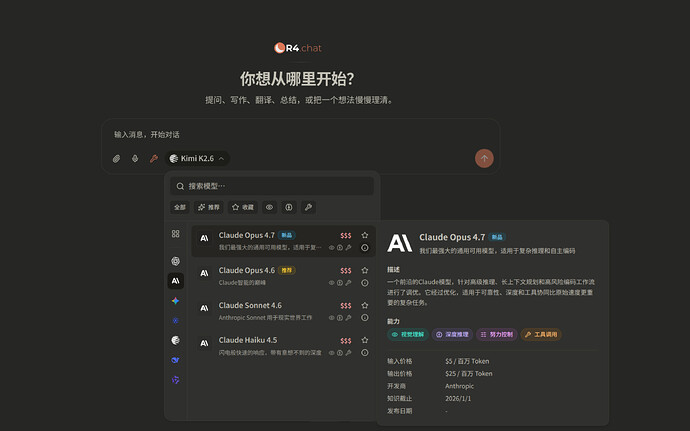Click the 视觉理解 capability tag
The width and height of the screenshot is (690, 431).
pos(408,335)
